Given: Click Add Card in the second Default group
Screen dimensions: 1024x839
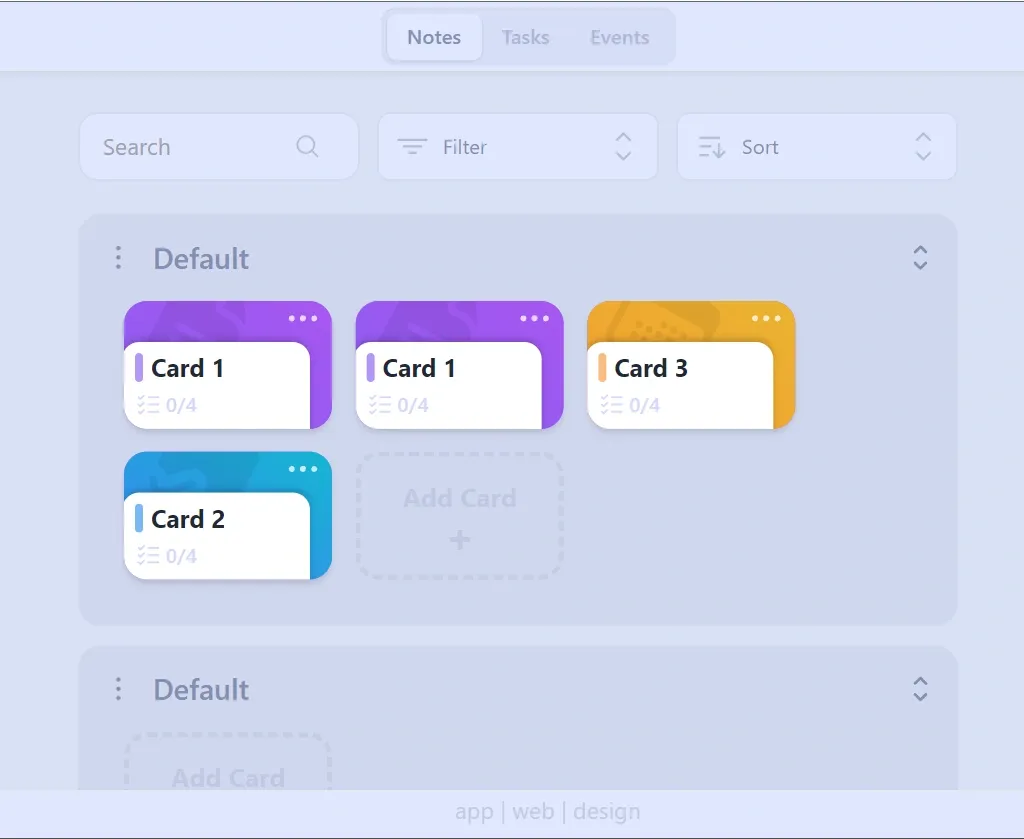Looking at the screenshot, I should pyautogui.click(x=228, y=770).
